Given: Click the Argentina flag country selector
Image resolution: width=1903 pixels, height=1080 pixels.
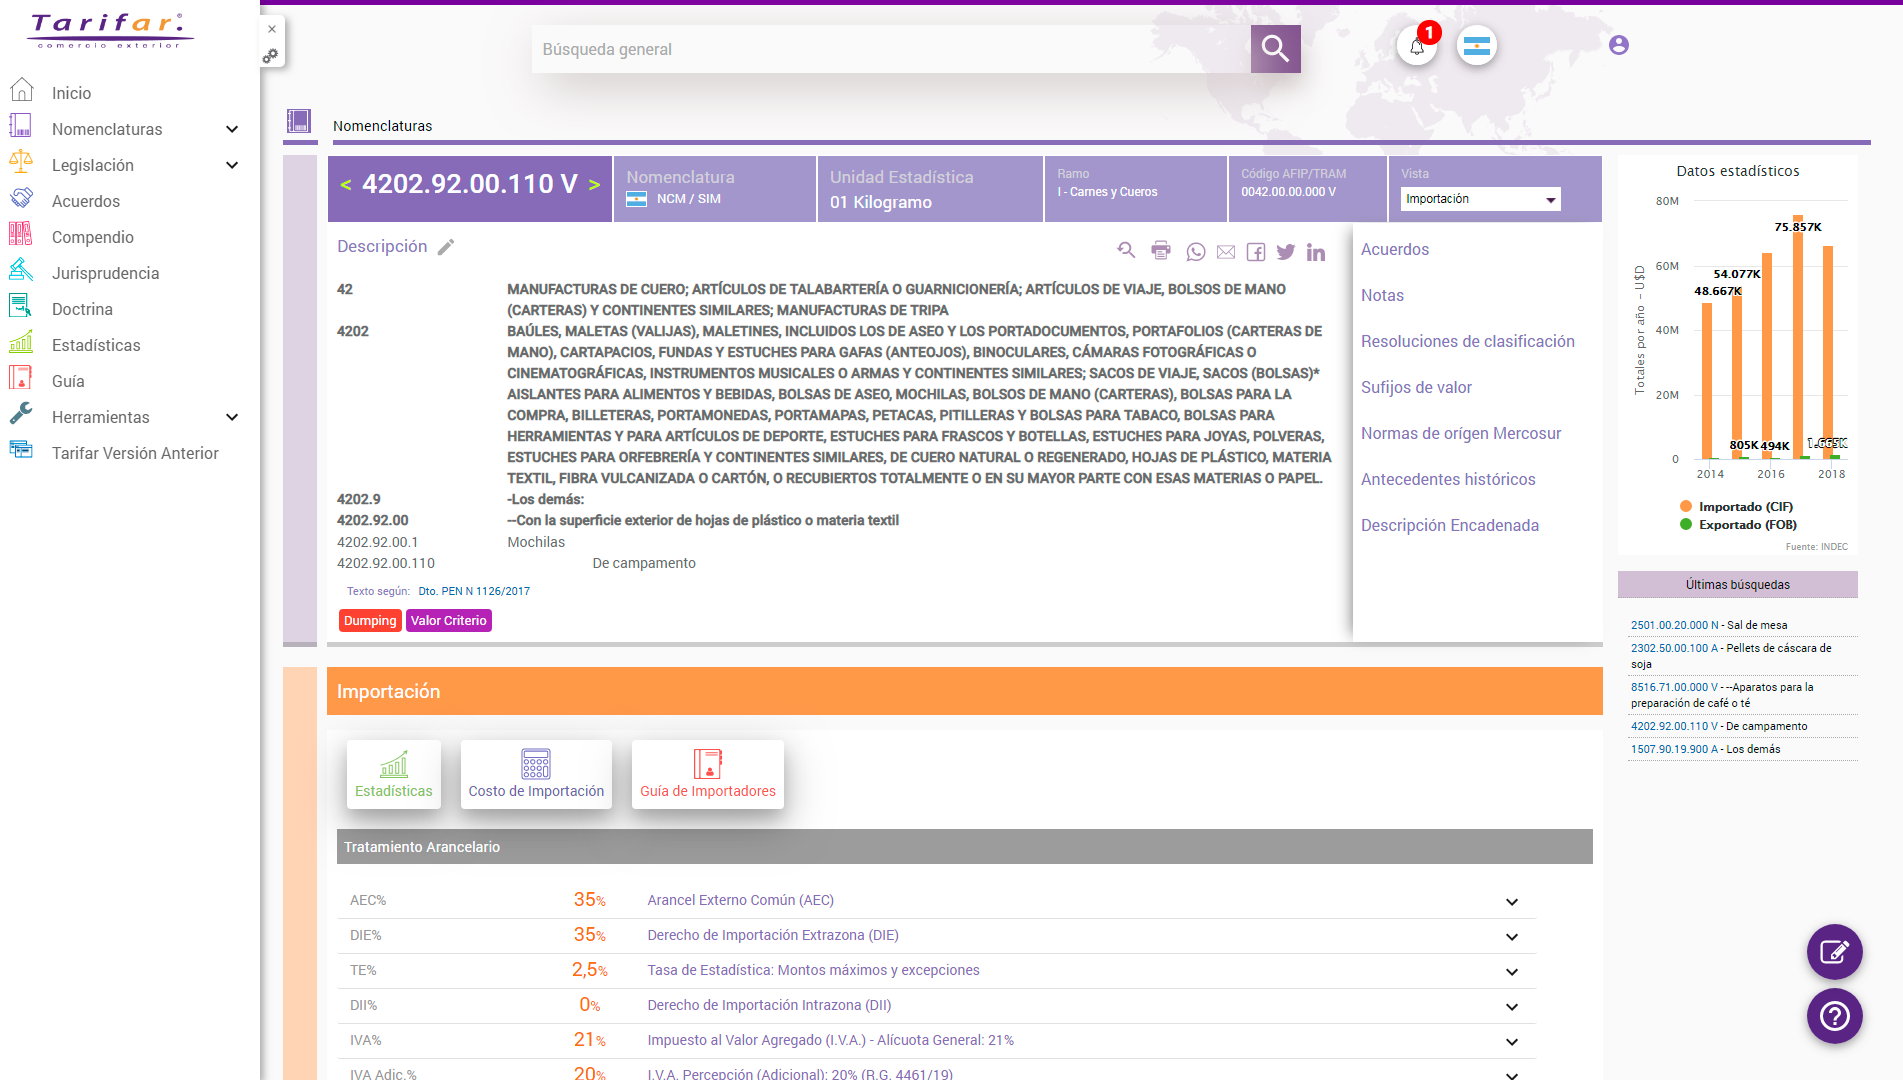Looking at the screenshot, I should click(1477, 46).
